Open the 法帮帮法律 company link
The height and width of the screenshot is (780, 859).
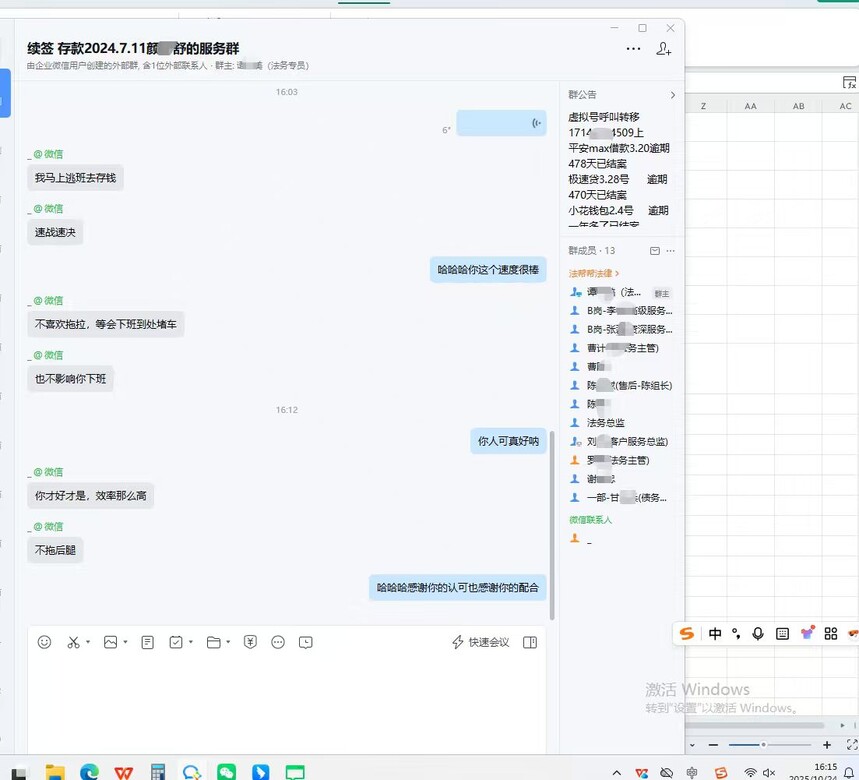pos(594,273)
